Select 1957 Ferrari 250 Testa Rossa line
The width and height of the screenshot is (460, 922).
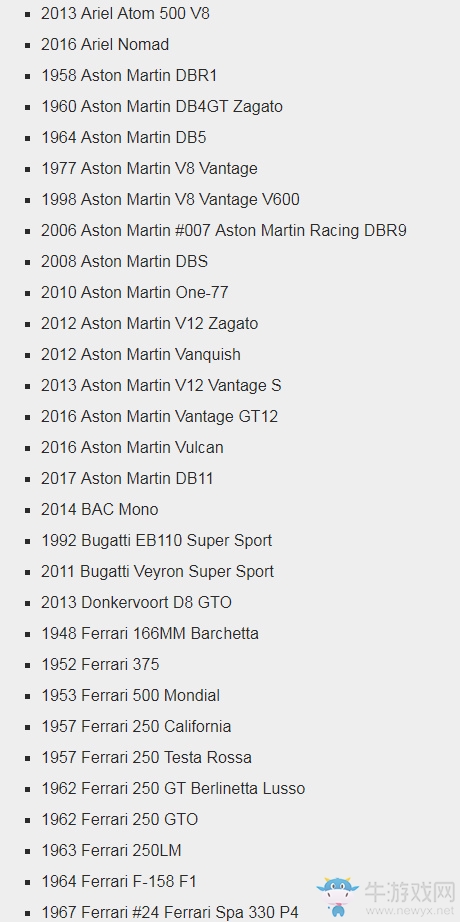[146, 757]
